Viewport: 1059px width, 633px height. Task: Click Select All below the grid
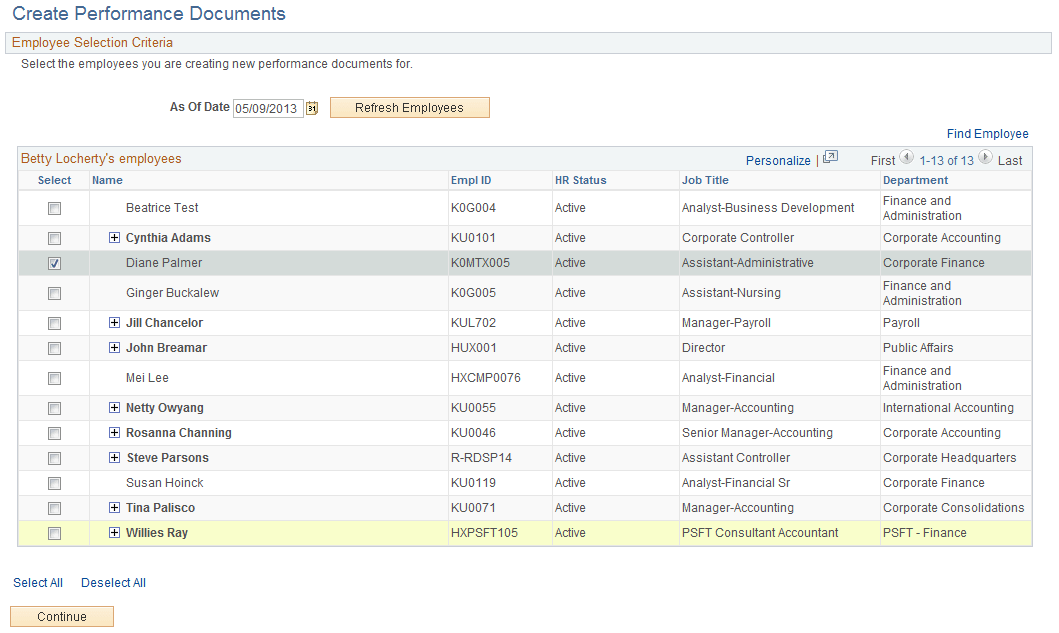(37, 582)
